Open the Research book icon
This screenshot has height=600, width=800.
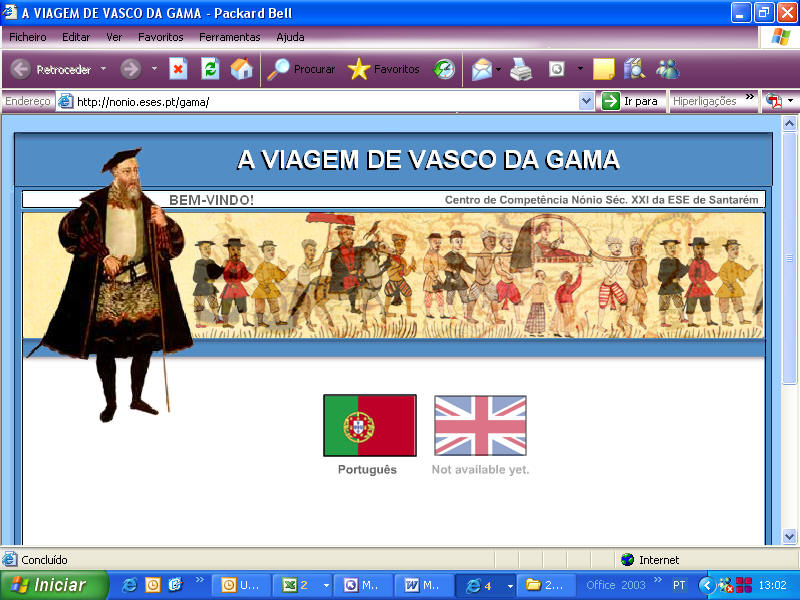[x=634, y=69]
